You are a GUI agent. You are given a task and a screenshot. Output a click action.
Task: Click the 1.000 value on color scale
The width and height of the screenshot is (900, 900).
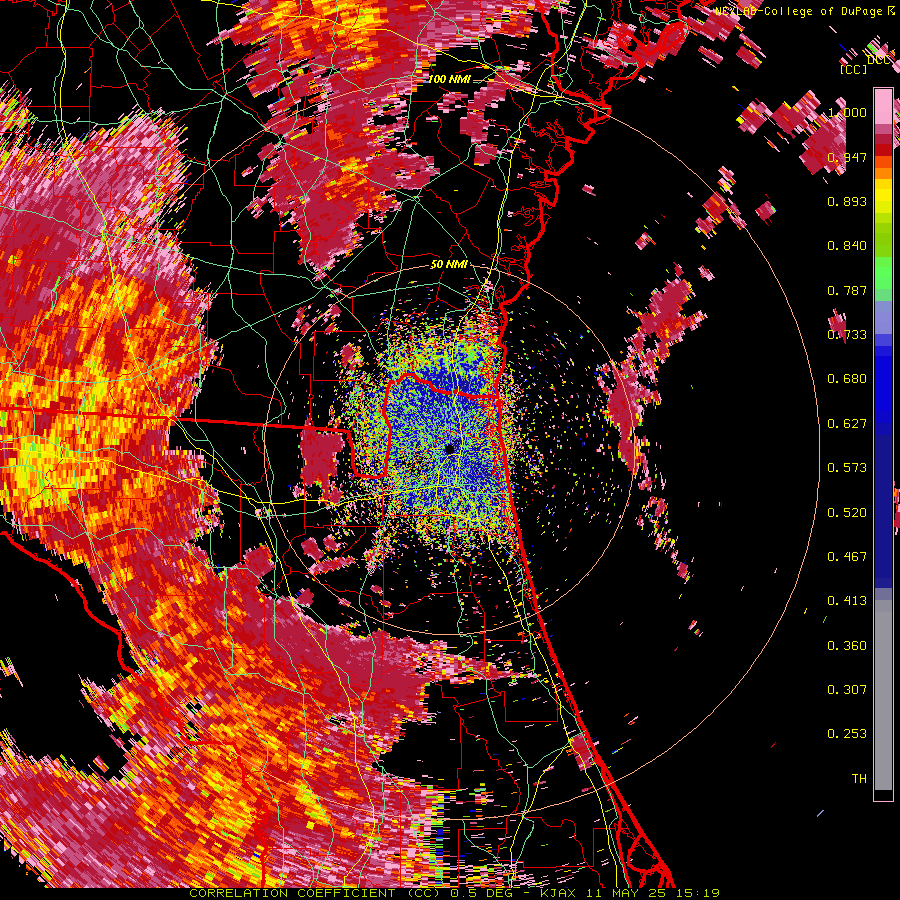pyautogui.click(x=847, y=112)
